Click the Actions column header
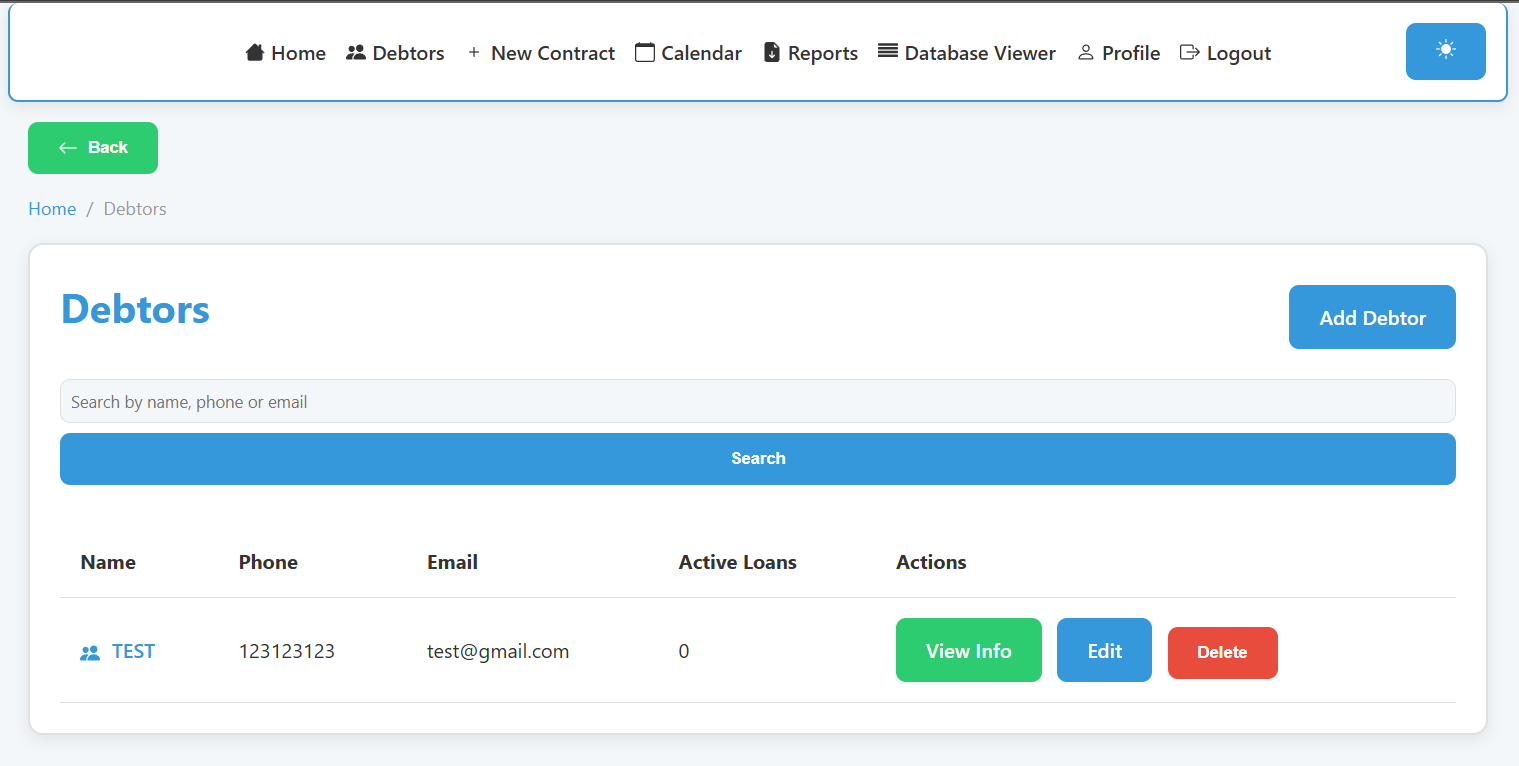The width and height of the screenshot is (1519, 766). coord(931,562)
